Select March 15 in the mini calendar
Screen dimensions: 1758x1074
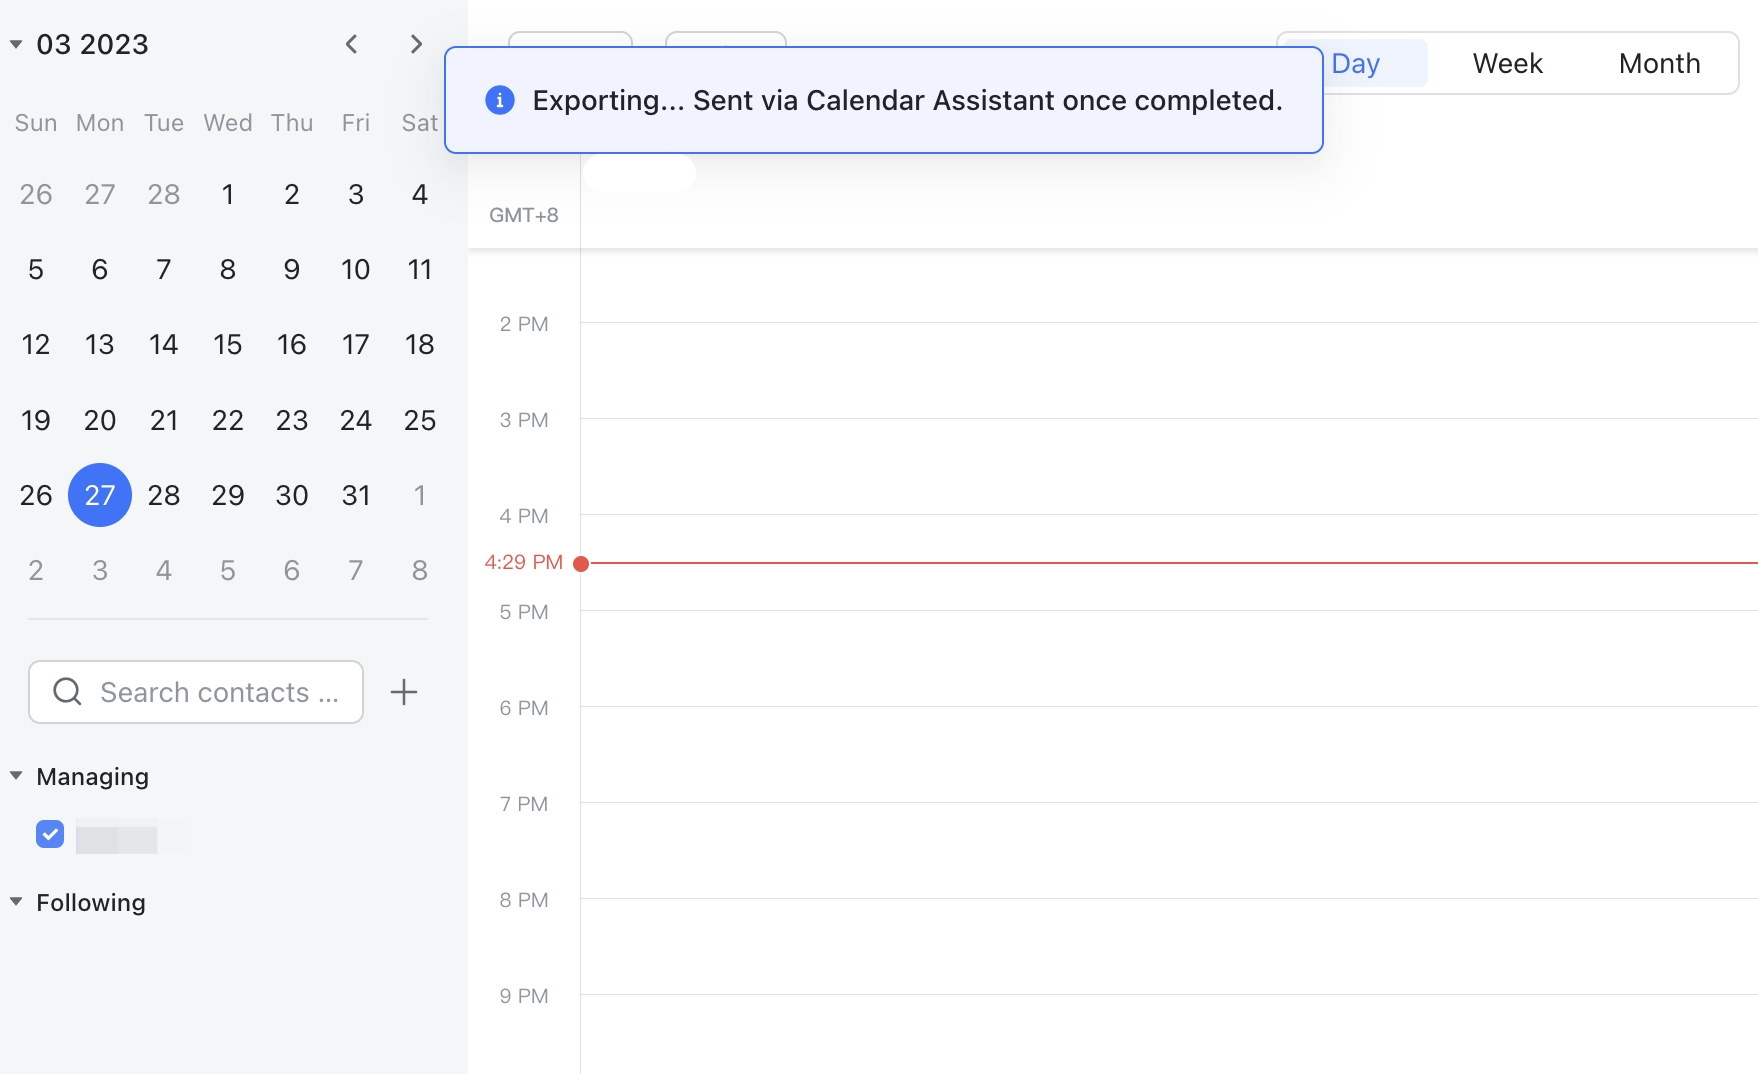(x=227, y=344)
